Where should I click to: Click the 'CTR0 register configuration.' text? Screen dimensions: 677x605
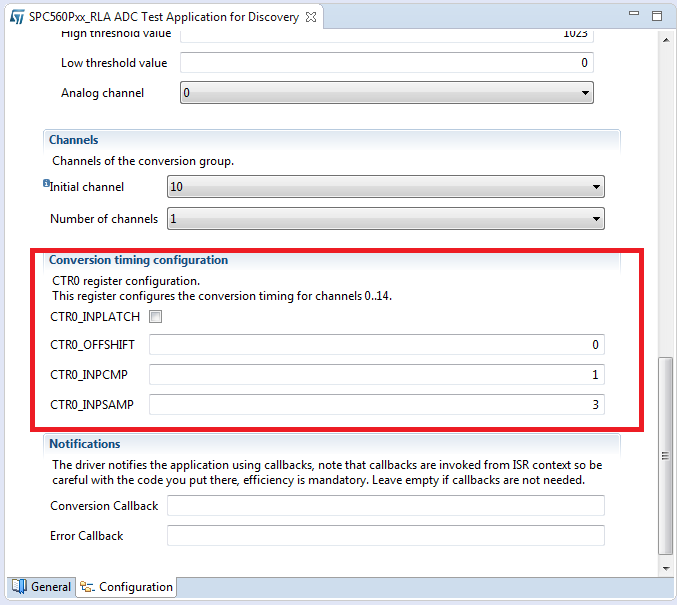point(126,281)
